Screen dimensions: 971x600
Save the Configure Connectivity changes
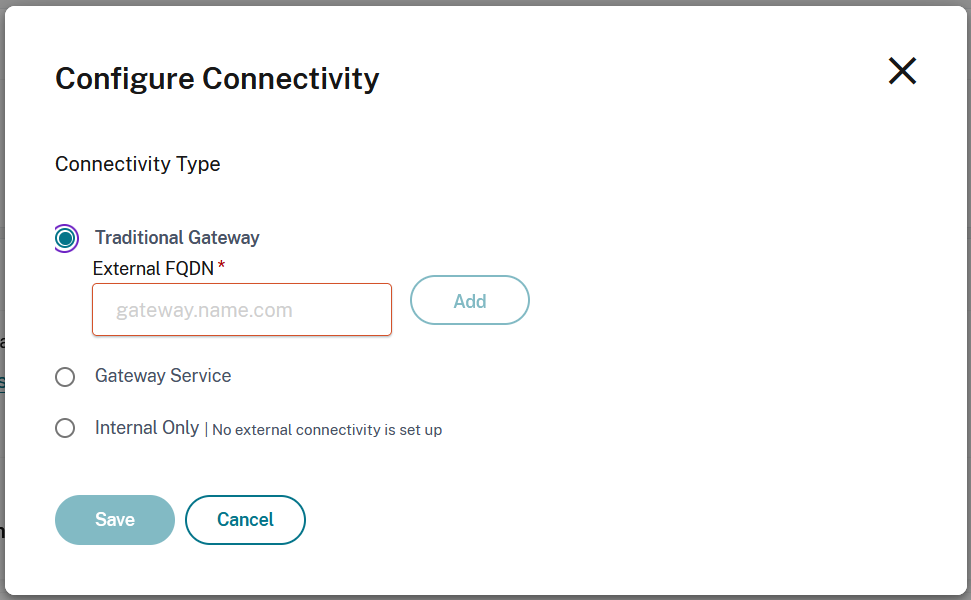tap(114, 519)
